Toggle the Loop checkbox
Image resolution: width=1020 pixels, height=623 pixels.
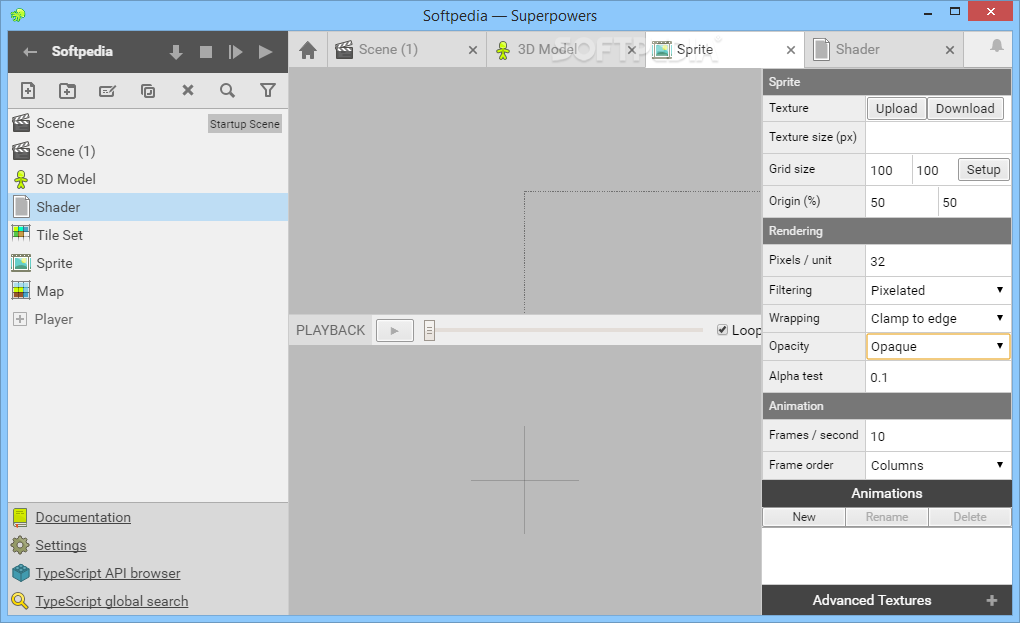pos(722,330)
